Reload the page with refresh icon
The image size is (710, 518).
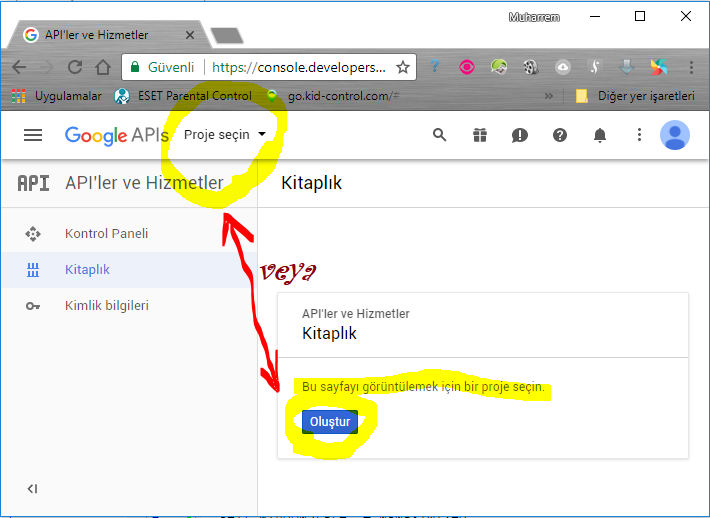[75, 67]
